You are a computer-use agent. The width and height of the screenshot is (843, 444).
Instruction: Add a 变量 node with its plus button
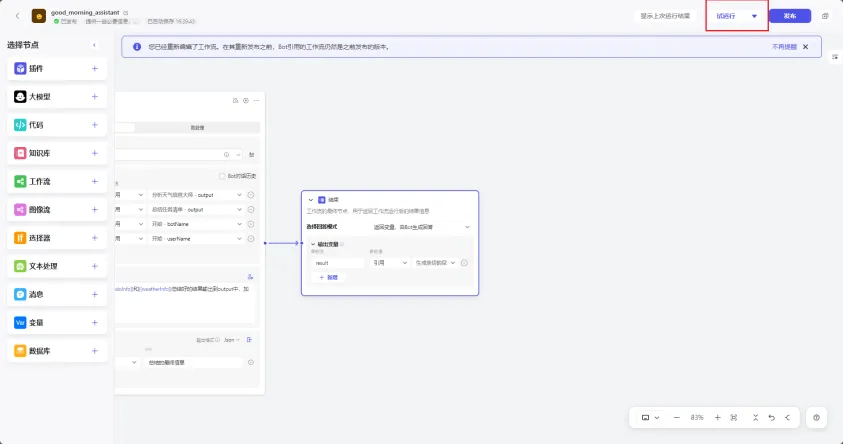(x=95, y=323)
